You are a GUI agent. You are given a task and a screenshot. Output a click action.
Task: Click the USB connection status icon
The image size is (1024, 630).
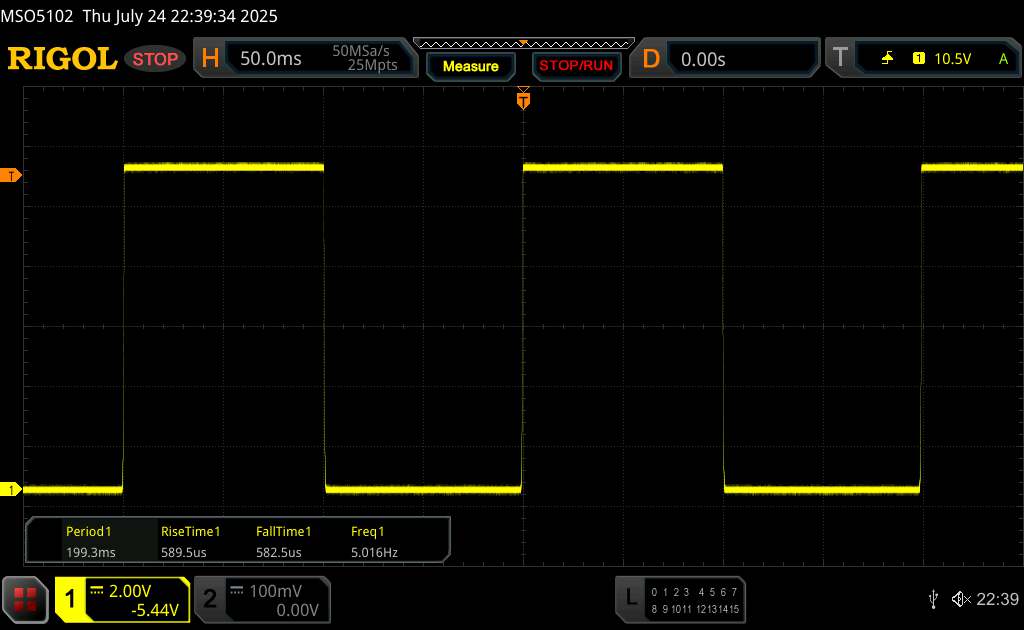click(x=933, y=598)
